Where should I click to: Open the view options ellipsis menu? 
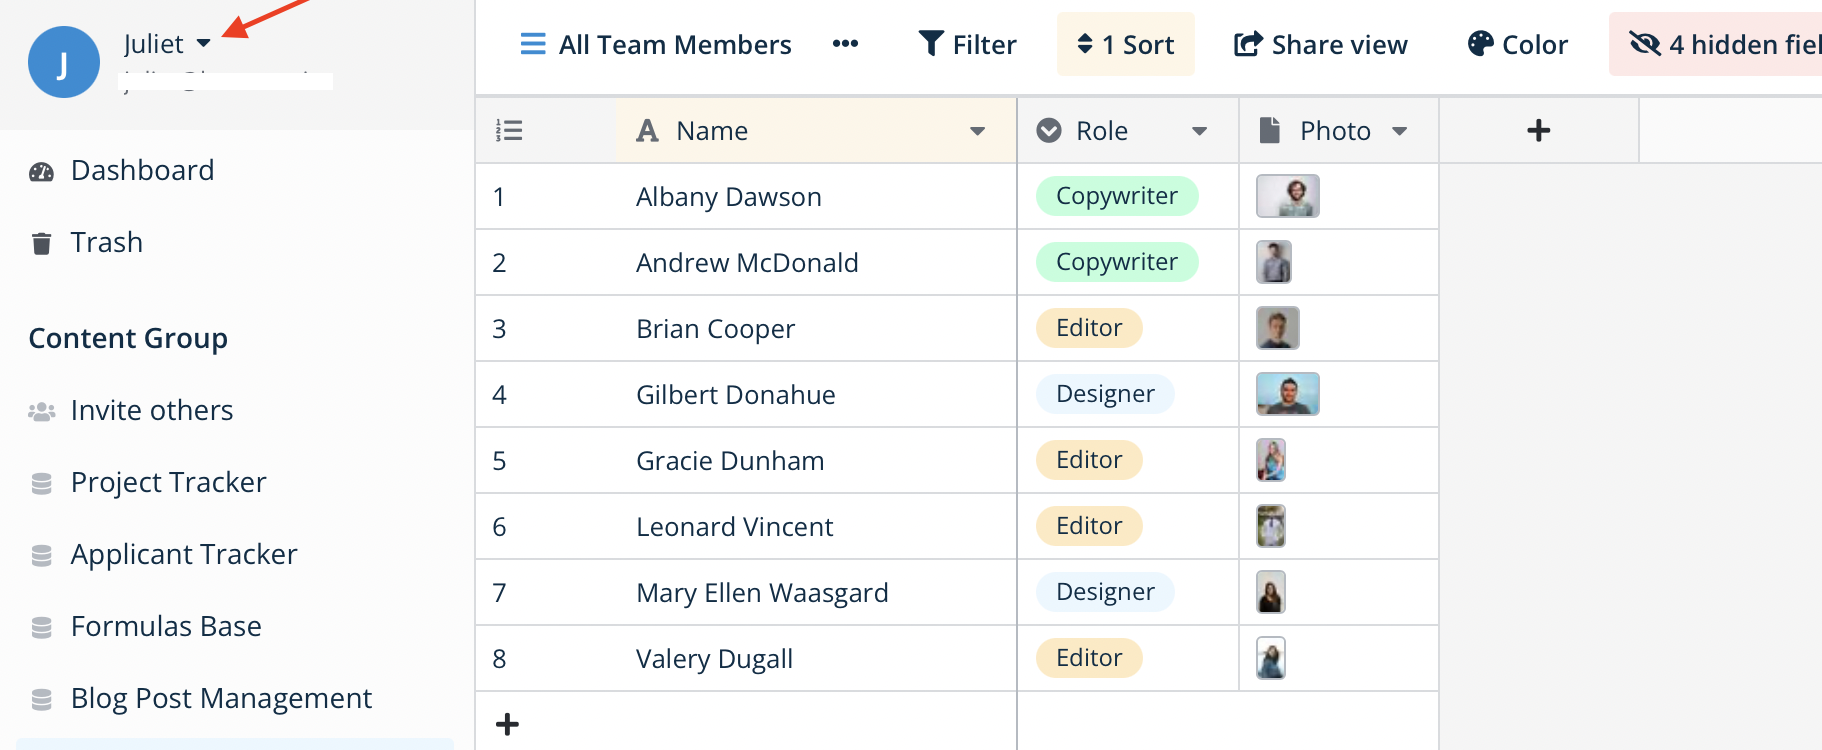[845, 44]
